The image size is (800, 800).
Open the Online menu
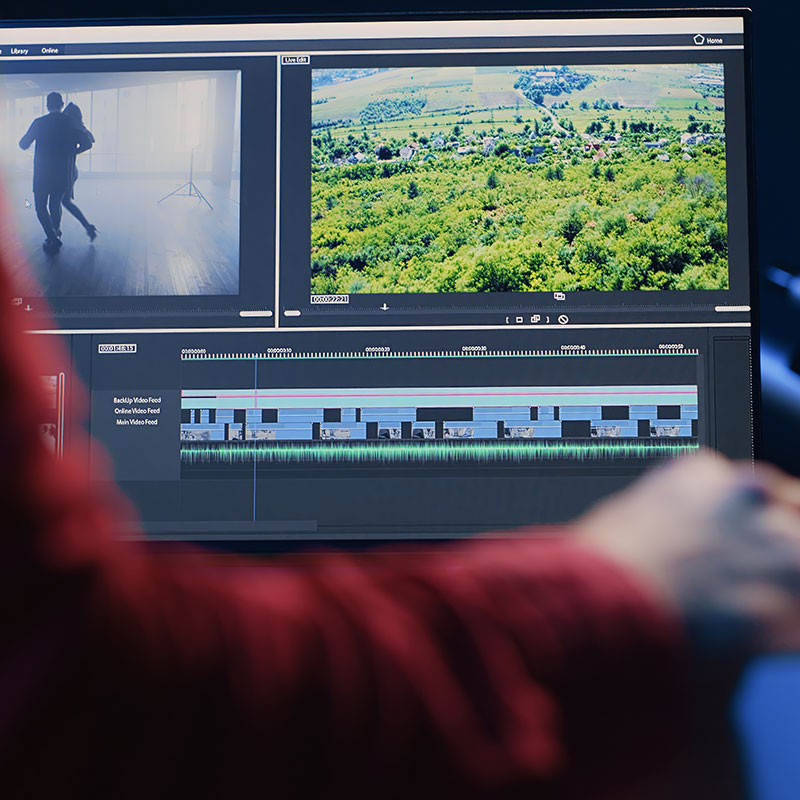(x=49, y=51)
